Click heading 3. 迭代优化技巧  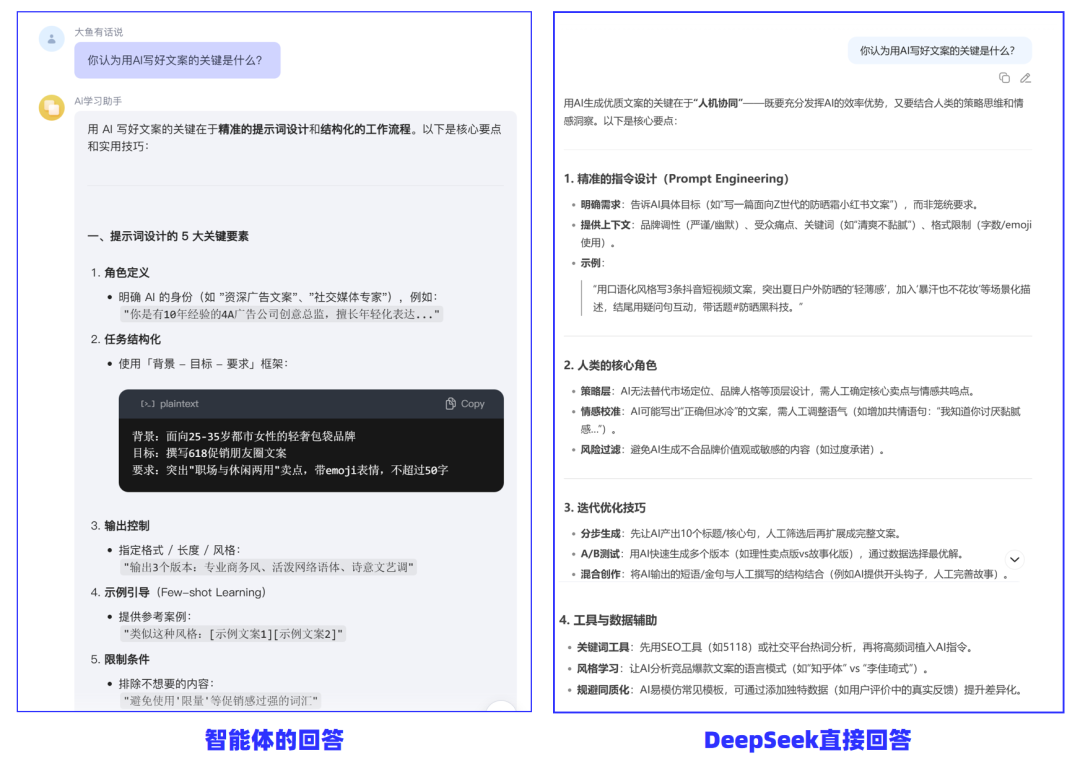605,508
